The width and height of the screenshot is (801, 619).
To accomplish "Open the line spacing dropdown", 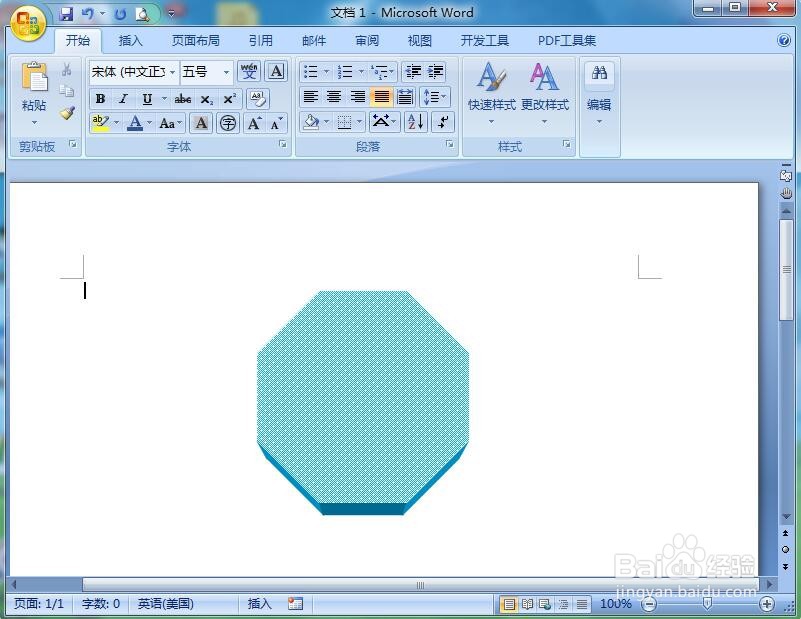I will pos(435,97).
